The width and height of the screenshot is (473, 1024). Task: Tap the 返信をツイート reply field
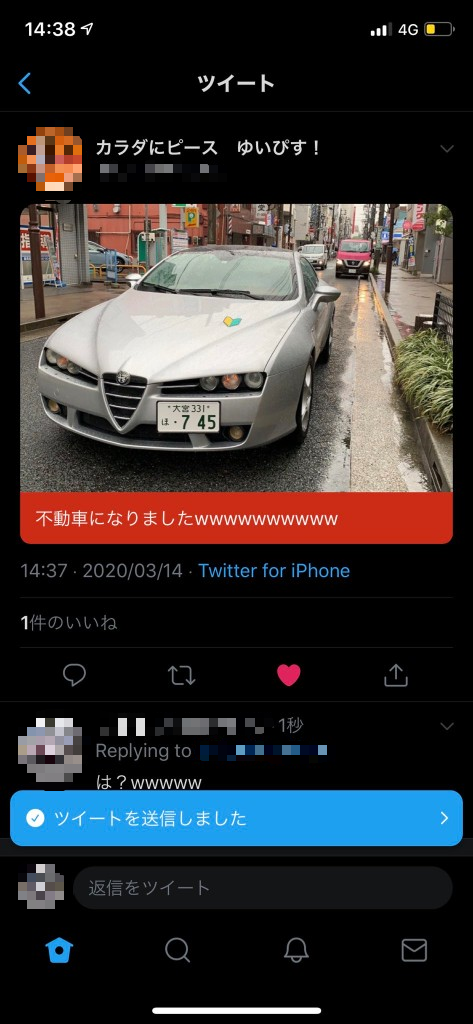(263, 888)
